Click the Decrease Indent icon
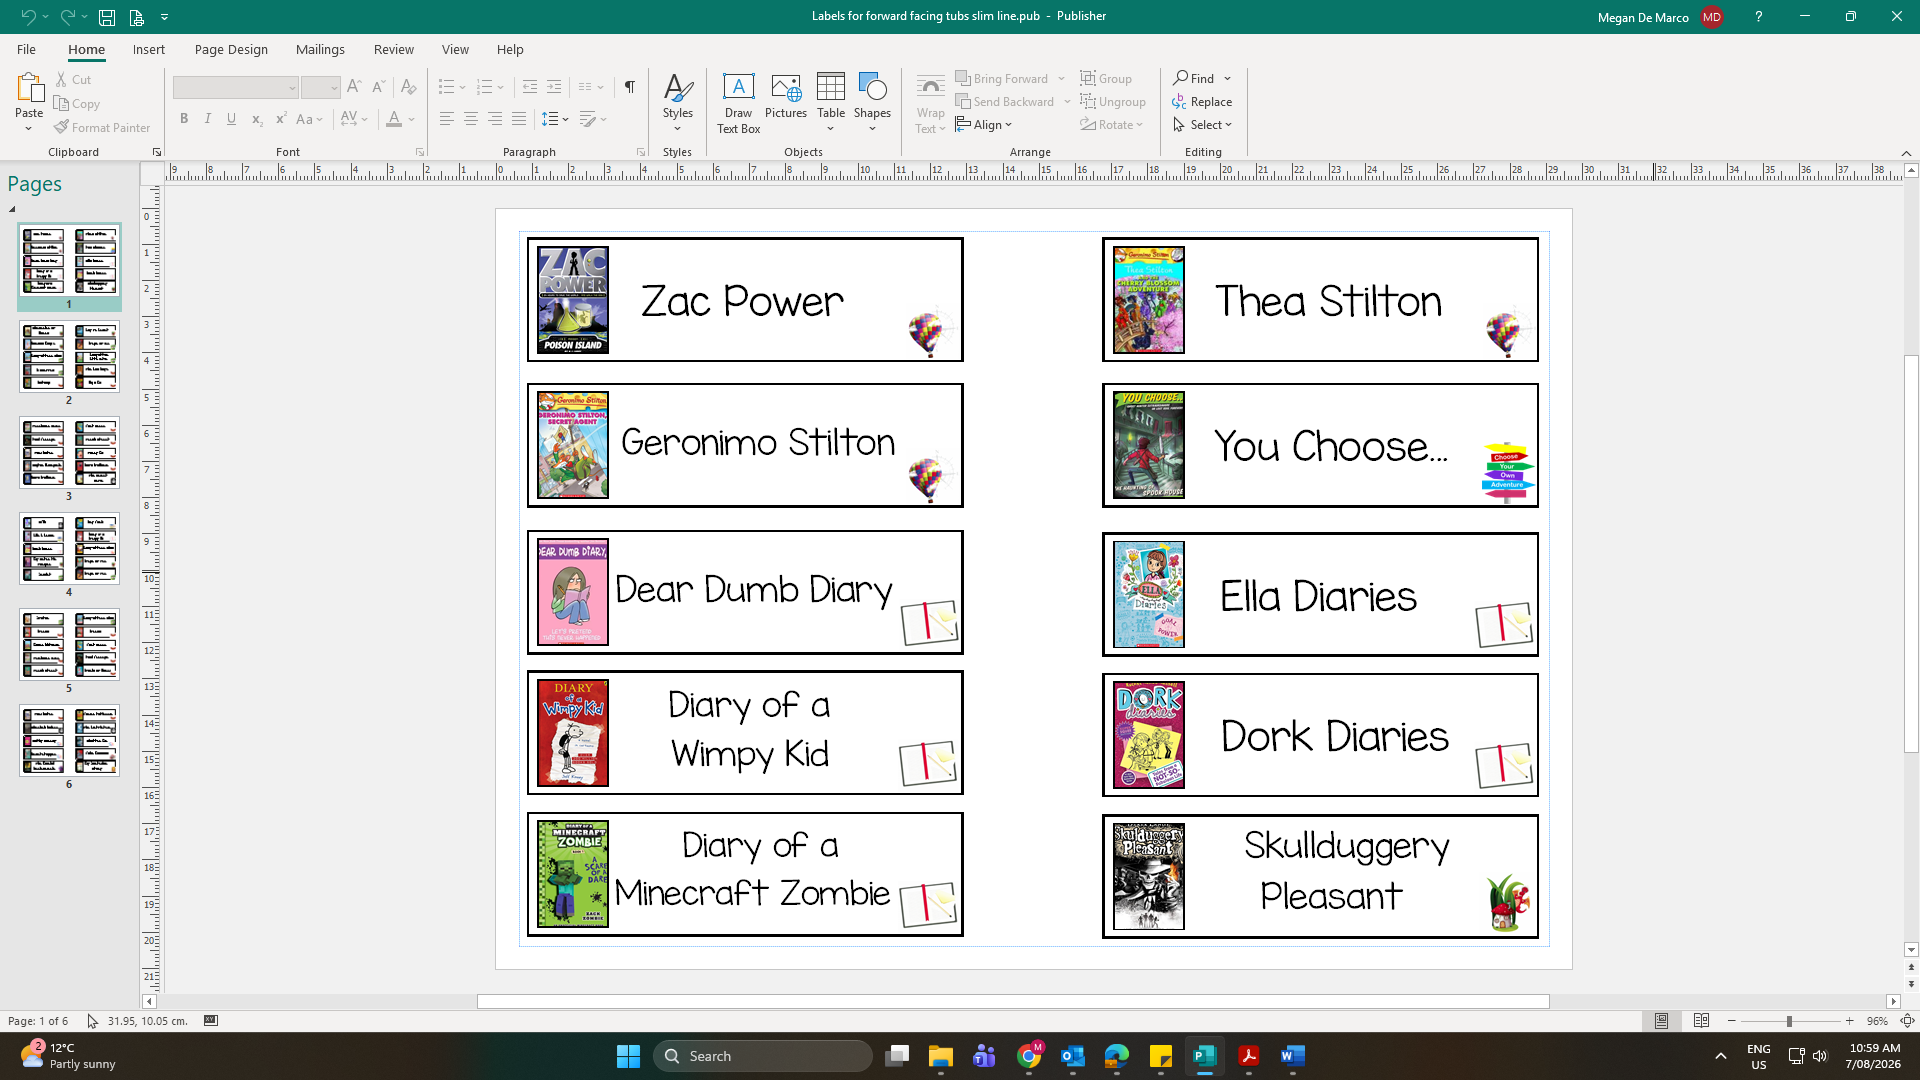 530,87
